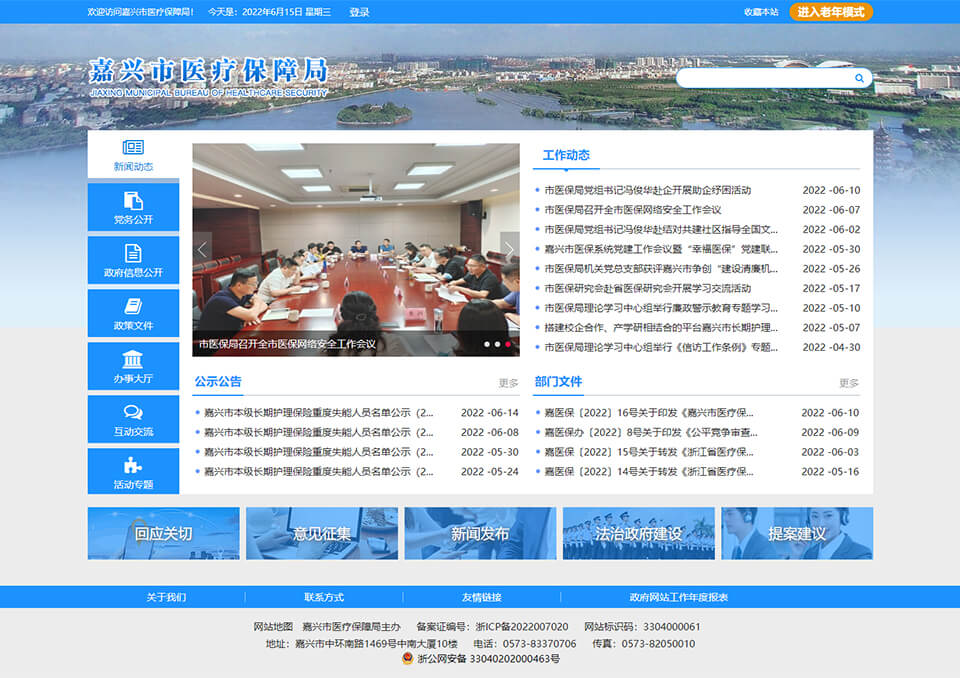Open 活动专题 puzzle icon

133,466
